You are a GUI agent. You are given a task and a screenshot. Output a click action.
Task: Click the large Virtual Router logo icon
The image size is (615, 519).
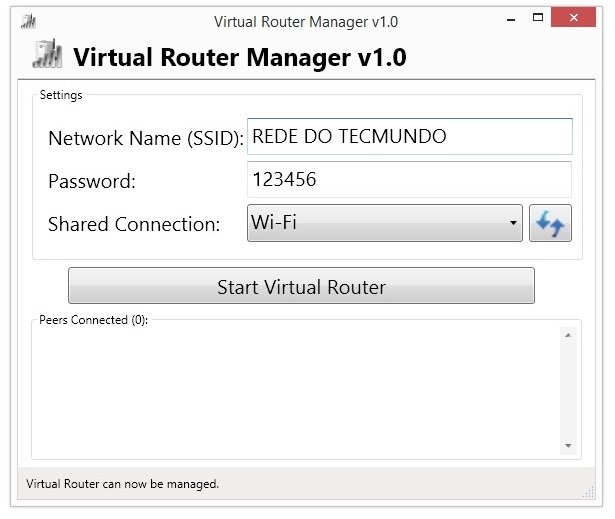tap(47, 54)
